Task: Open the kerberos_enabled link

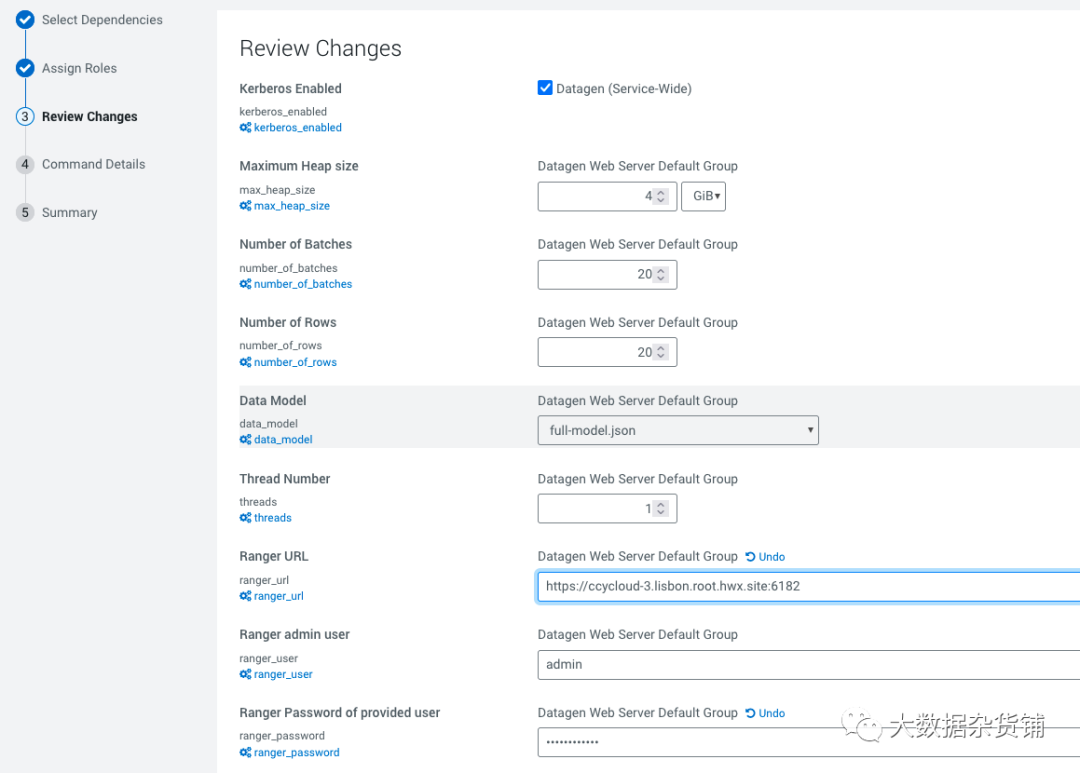Action: [x=298, y=127]
